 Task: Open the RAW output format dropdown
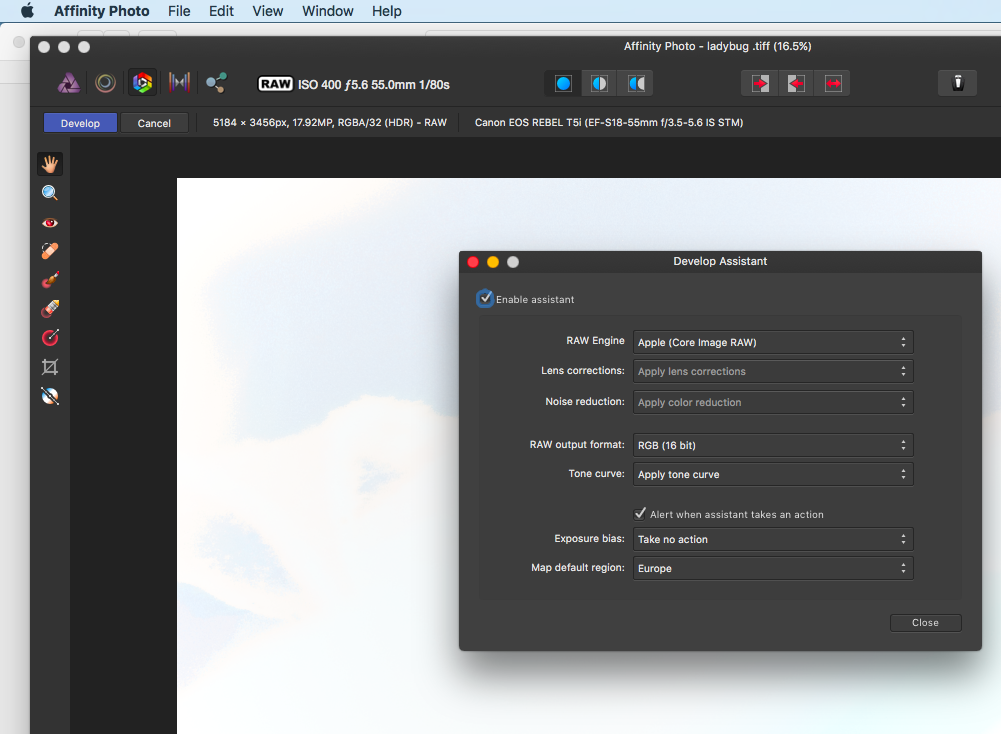[773, 445]
